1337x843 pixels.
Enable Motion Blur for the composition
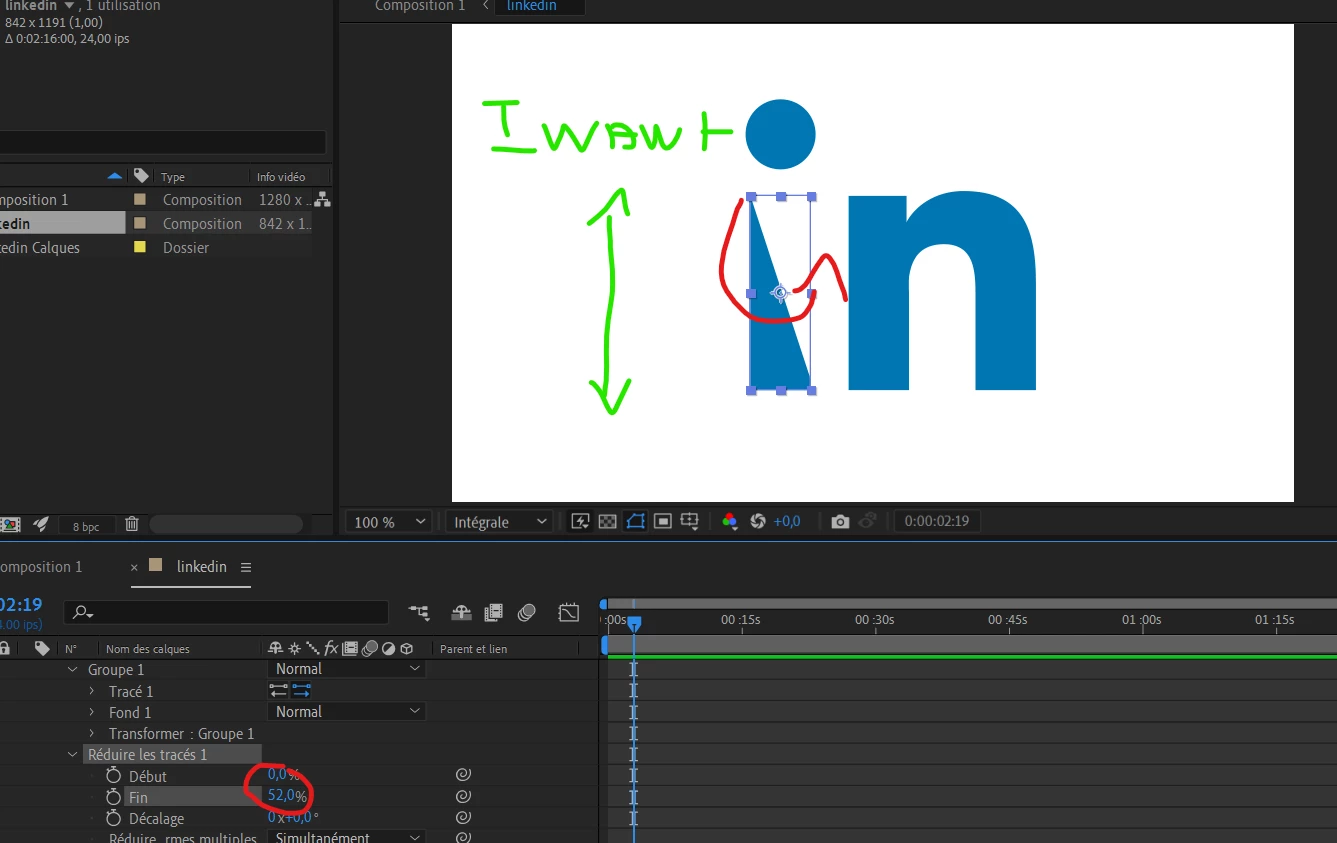(x=527, y=612)
